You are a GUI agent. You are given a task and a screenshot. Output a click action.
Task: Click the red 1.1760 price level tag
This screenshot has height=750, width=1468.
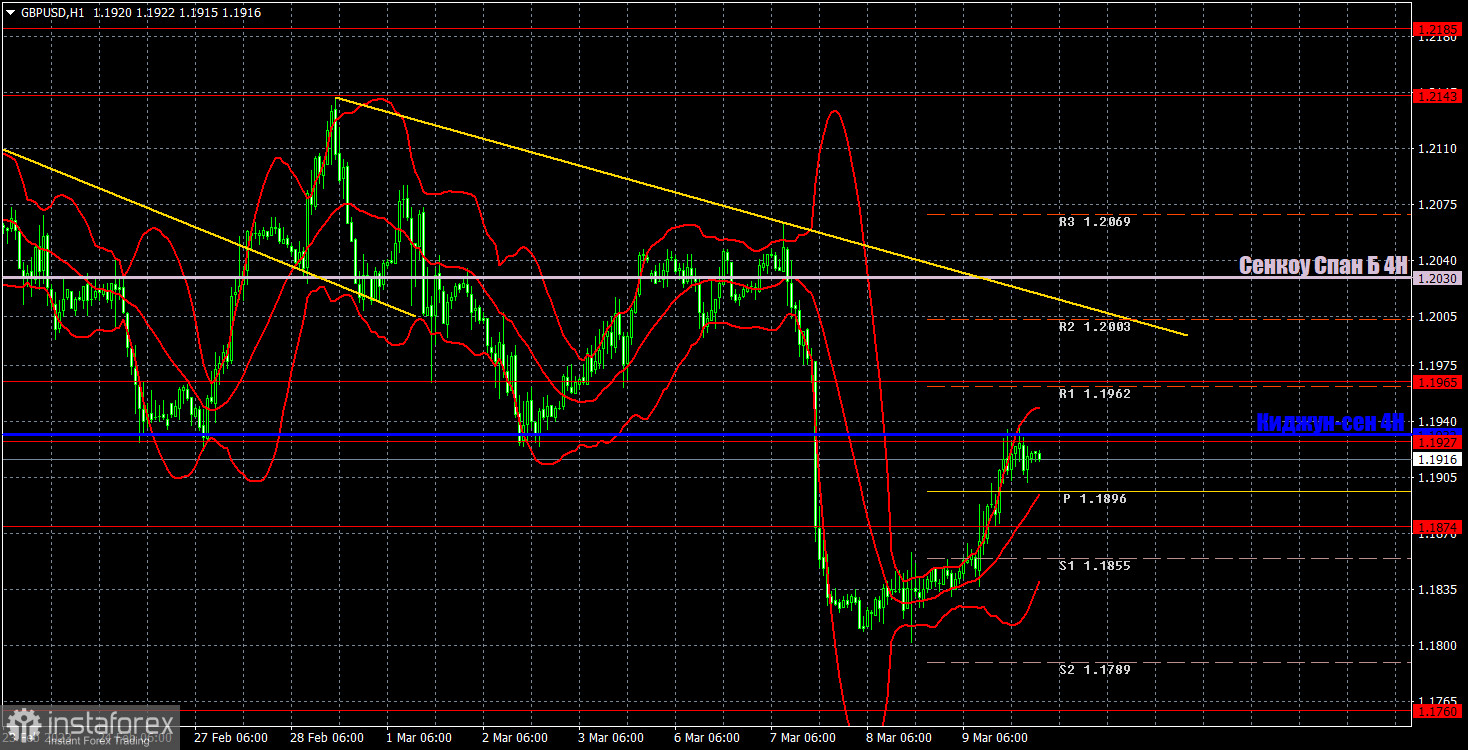(1438, 710)
